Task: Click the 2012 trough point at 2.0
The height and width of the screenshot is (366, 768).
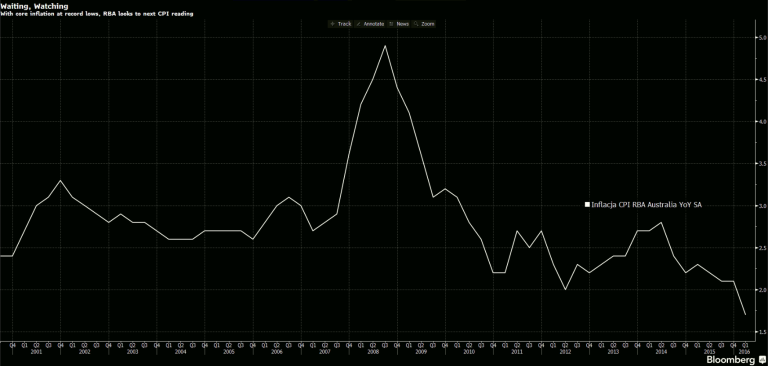Action: point(565,290)
